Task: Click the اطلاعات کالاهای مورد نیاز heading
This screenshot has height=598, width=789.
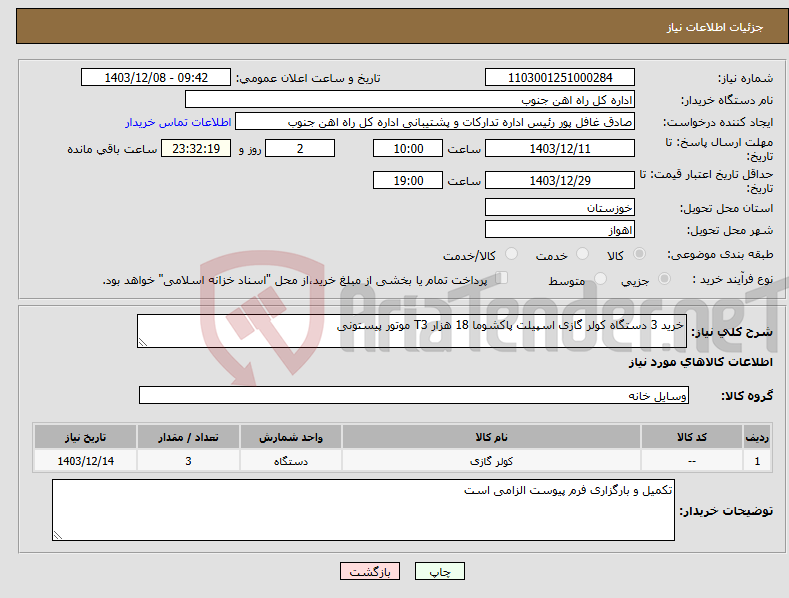Action: click(700, 362)
